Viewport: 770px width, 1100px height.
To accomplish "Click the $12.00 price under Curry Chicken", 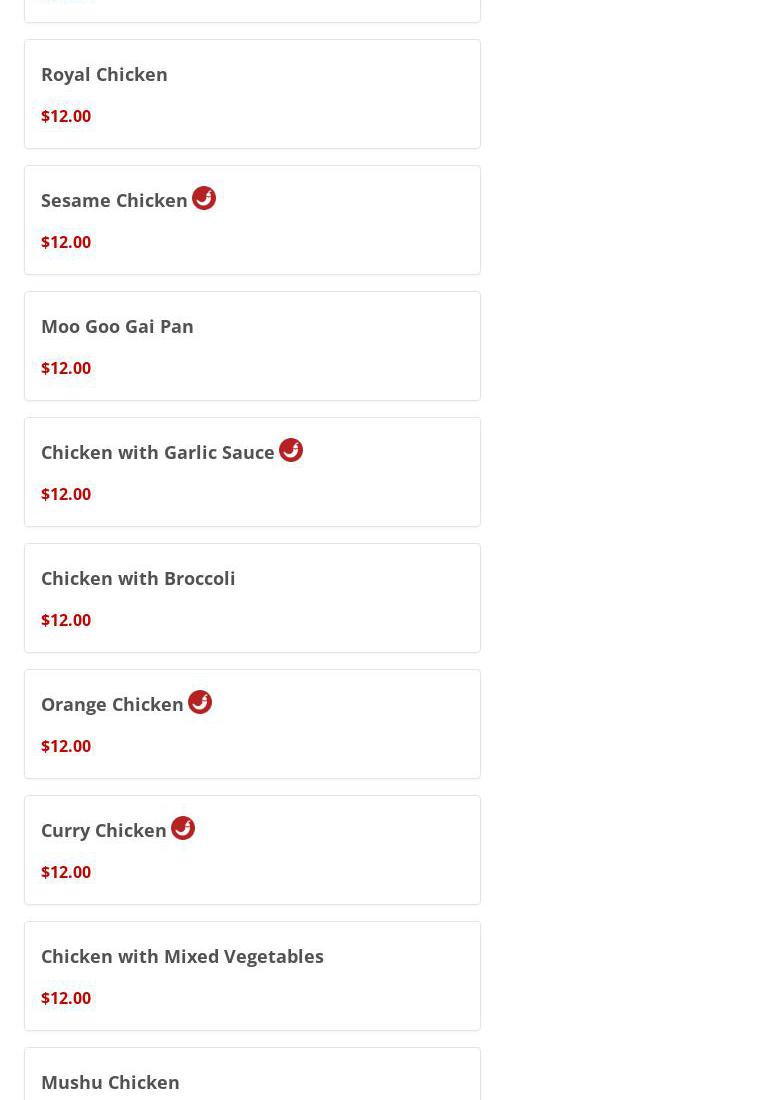I will pos(66,872).
